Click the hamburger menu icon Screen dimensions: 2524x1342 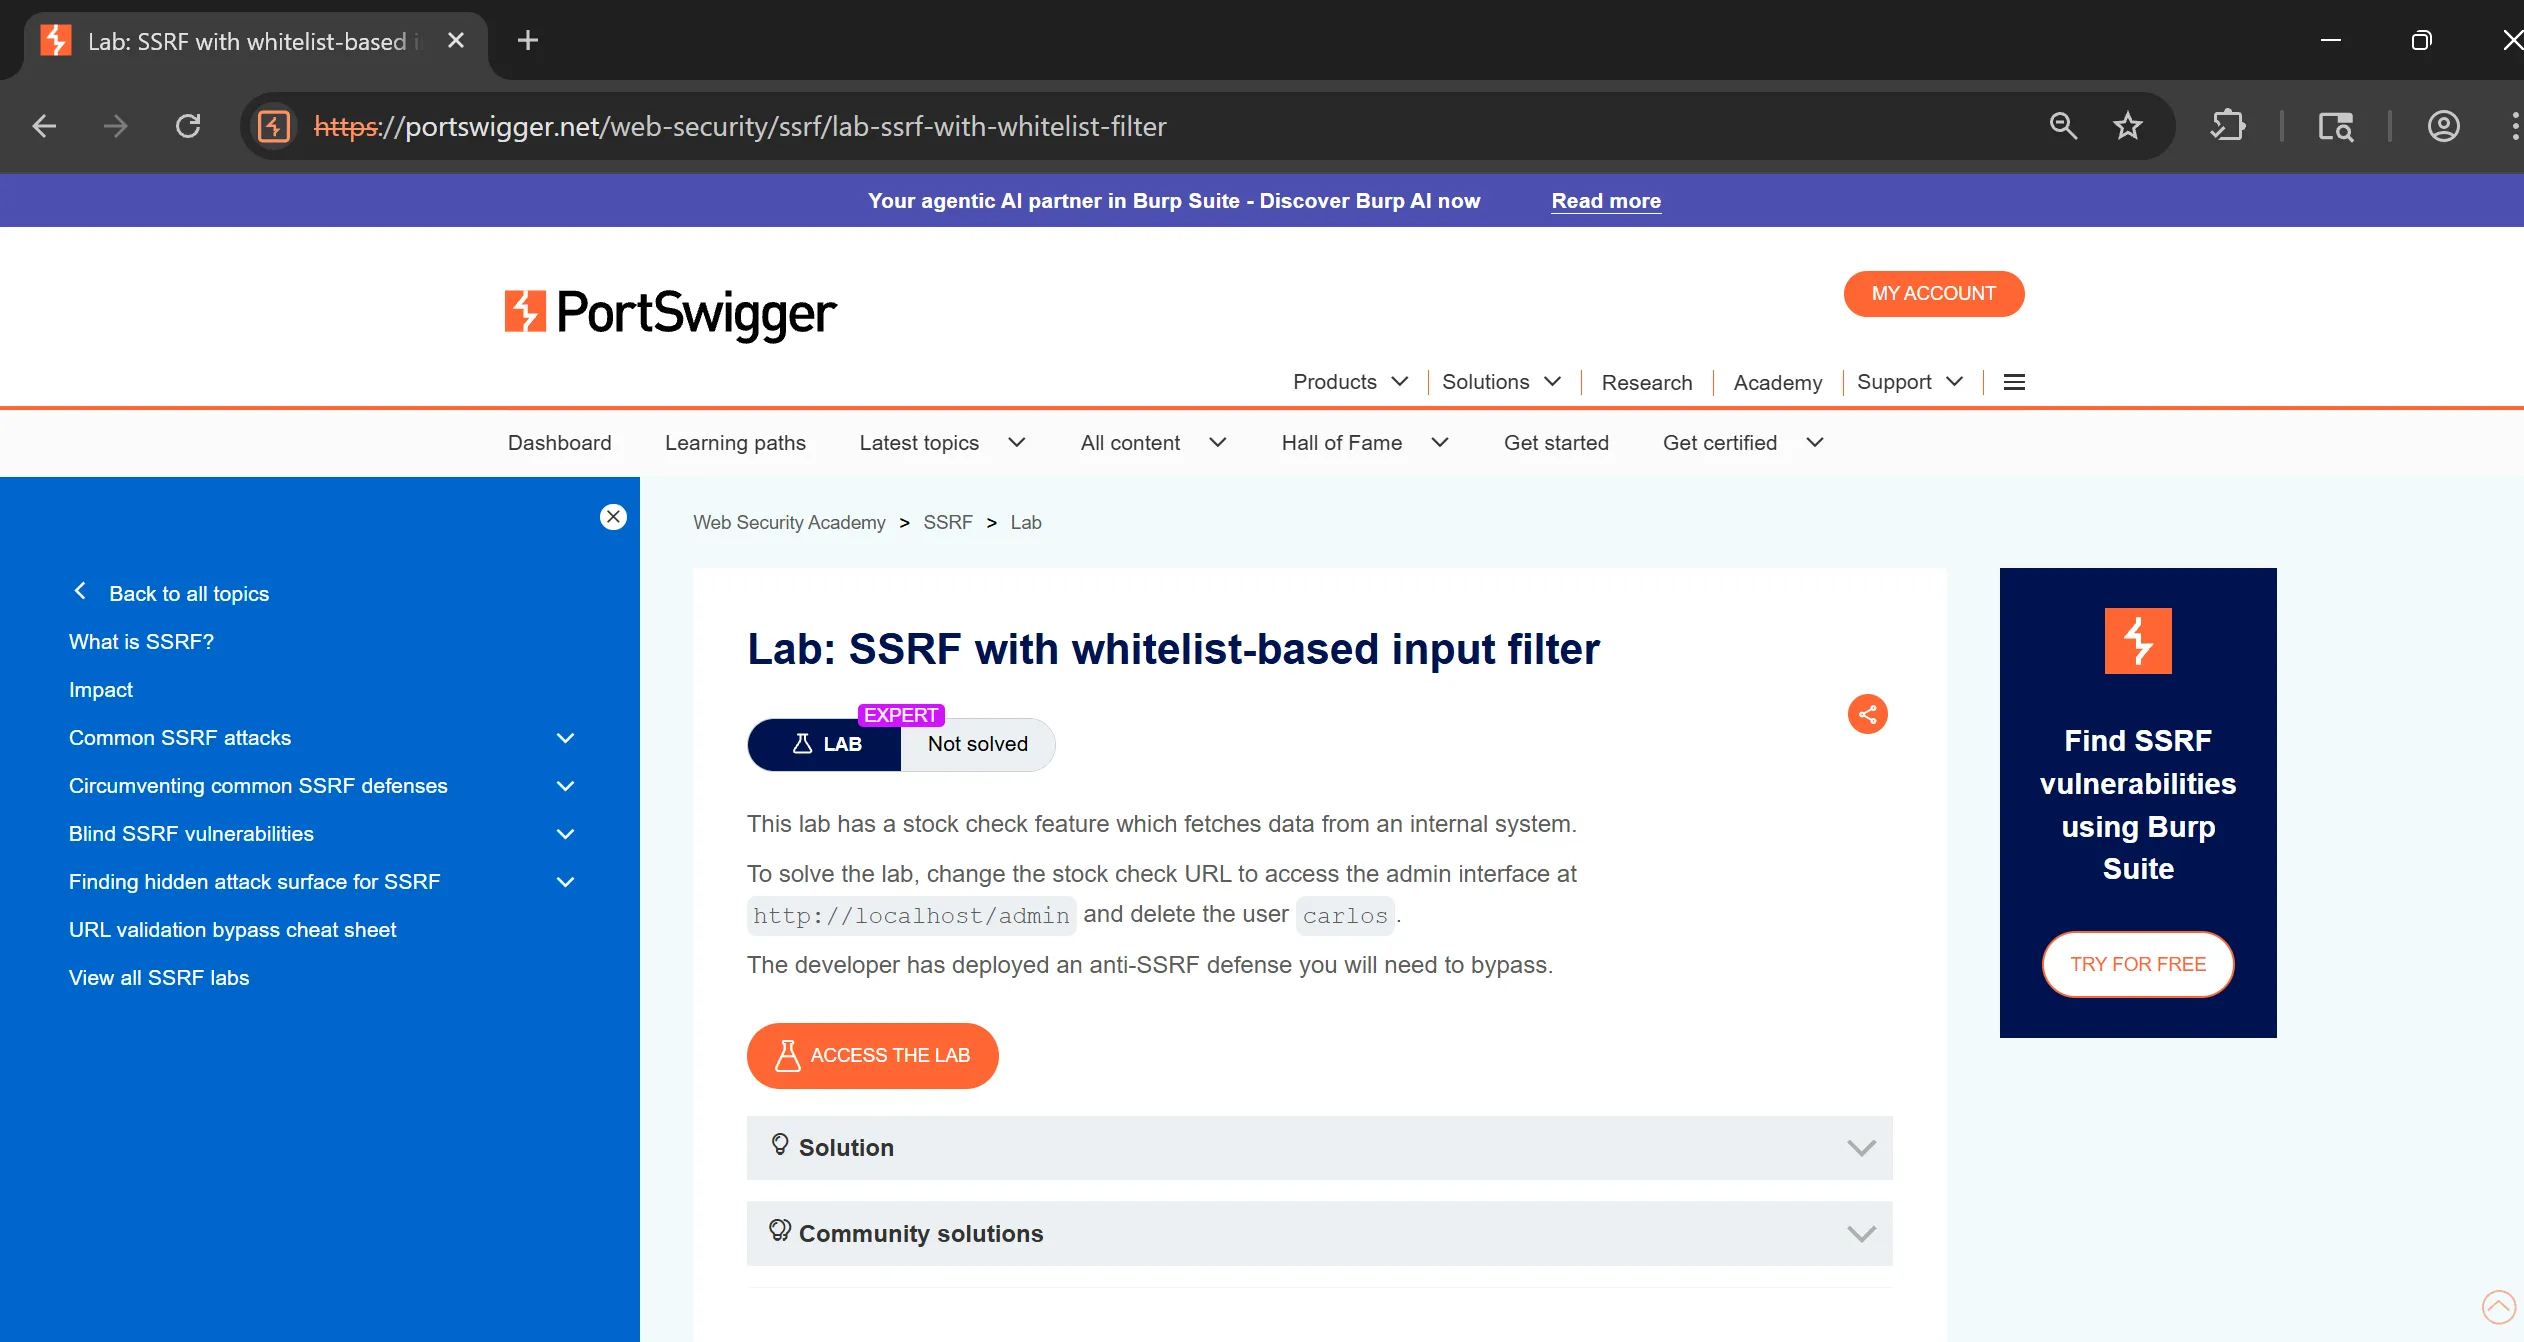(2014, 382)
